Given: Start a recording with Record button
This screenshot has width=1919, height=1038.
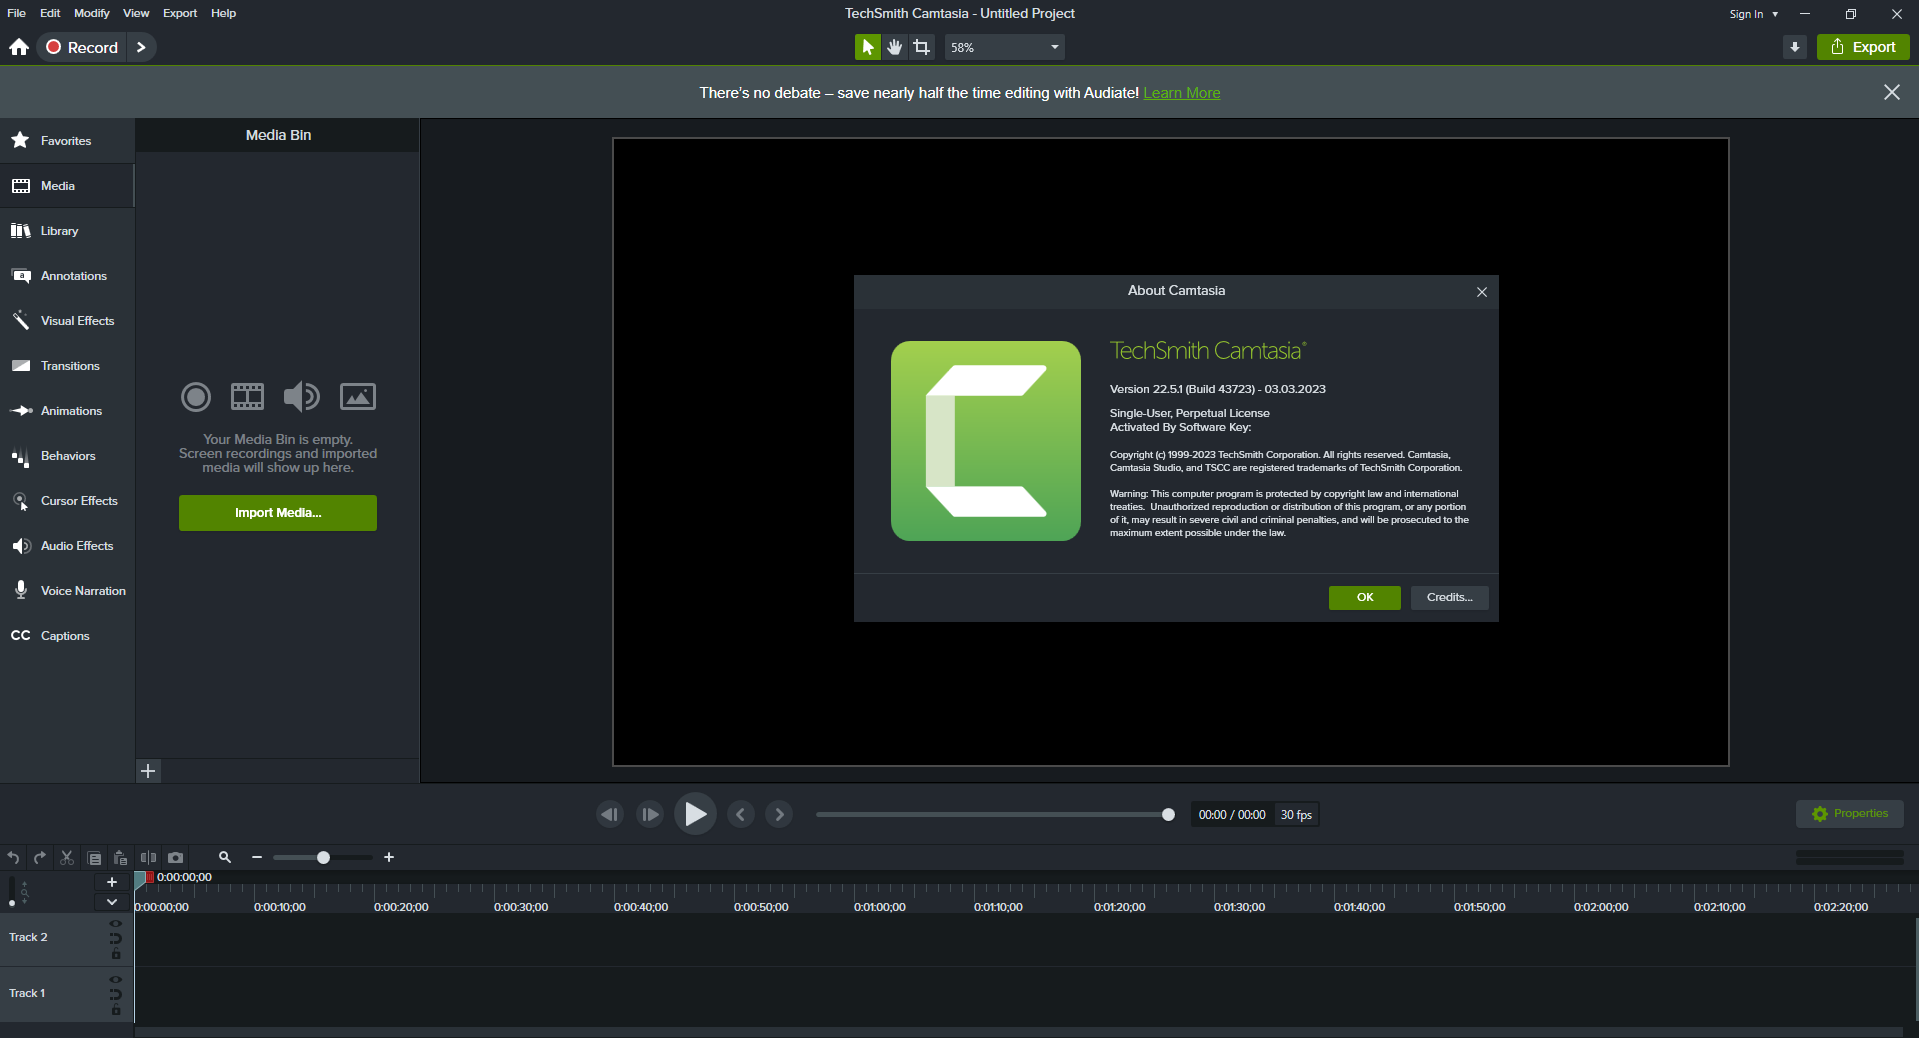Looking at the screenshot, I should tap(83, 47).
